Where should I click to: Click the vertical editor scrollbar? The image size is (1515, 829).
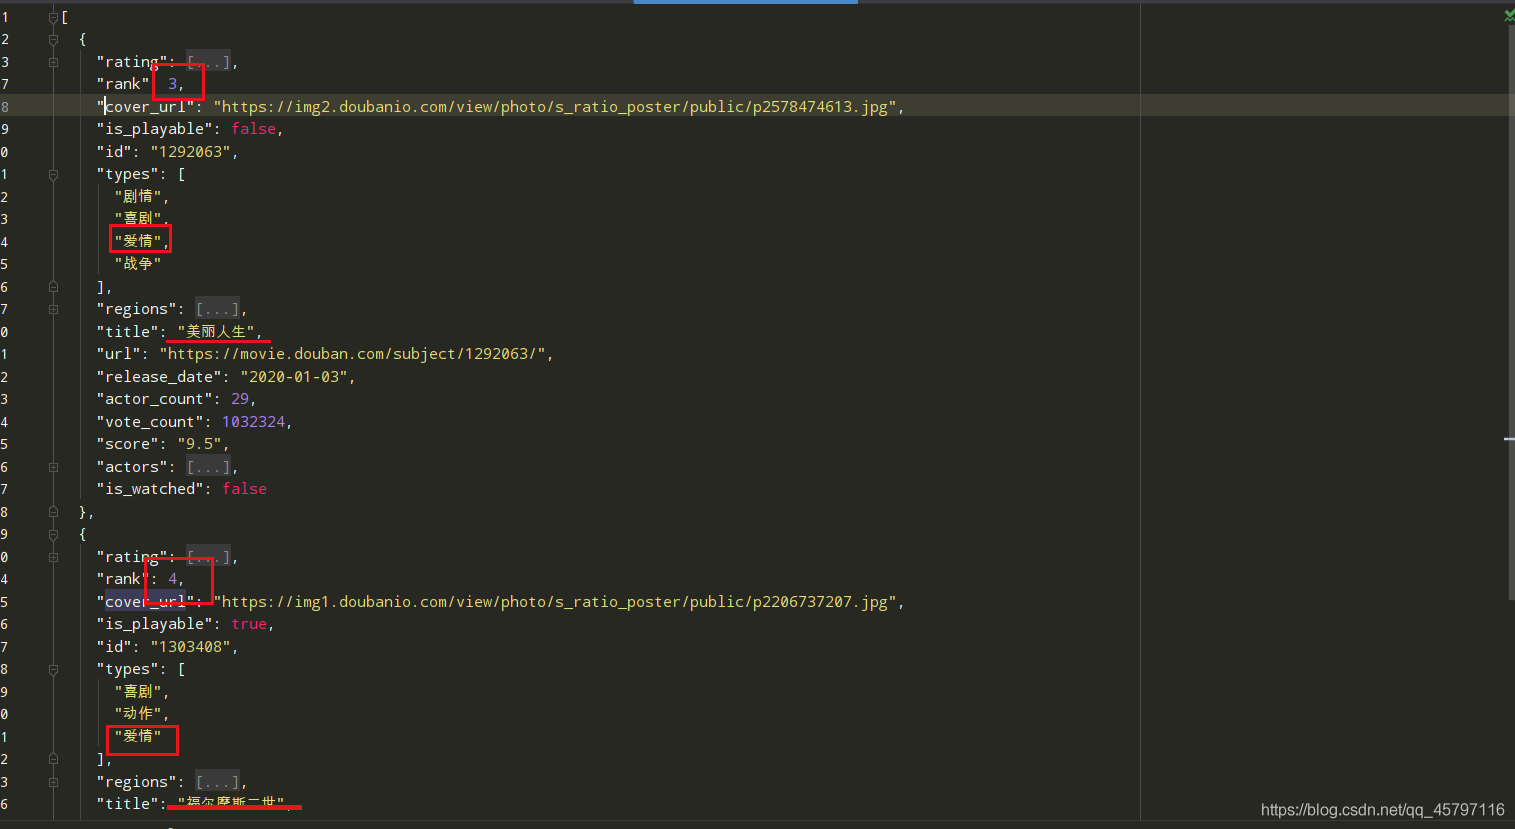(1510, 312)
